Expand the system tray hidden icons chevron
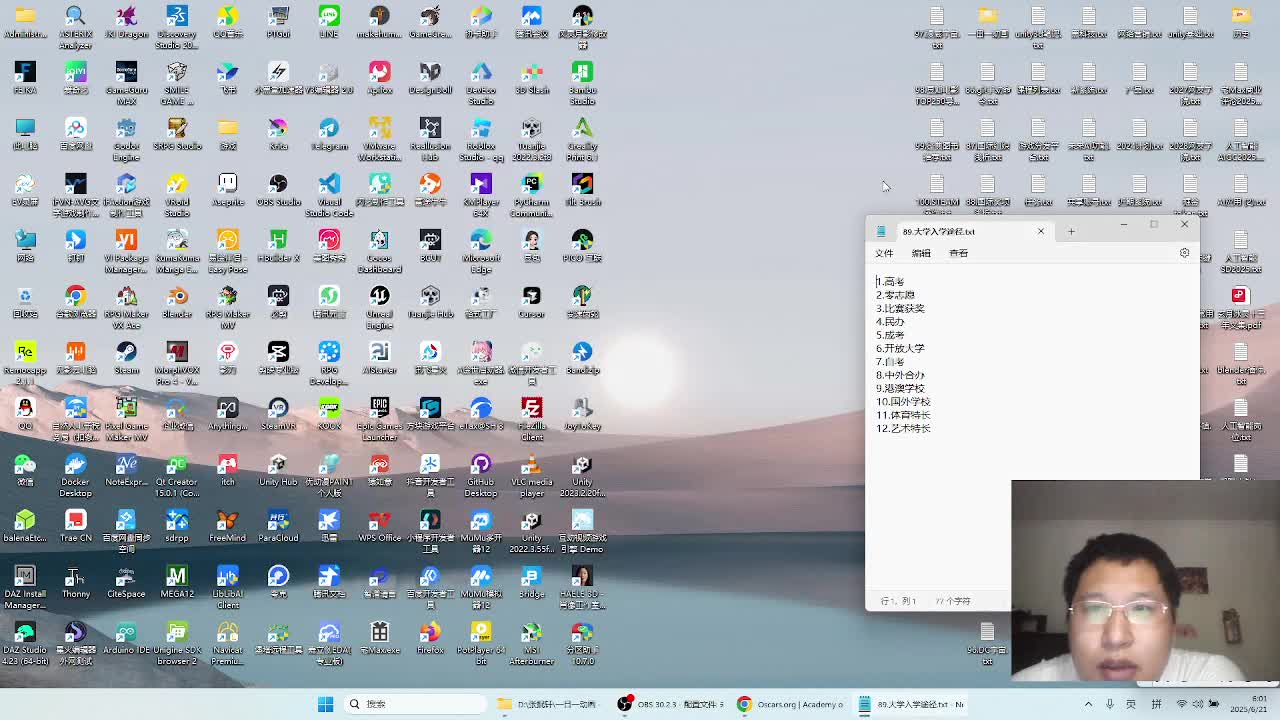Screen dimensions: 1280x720 tap(1088, 704)
